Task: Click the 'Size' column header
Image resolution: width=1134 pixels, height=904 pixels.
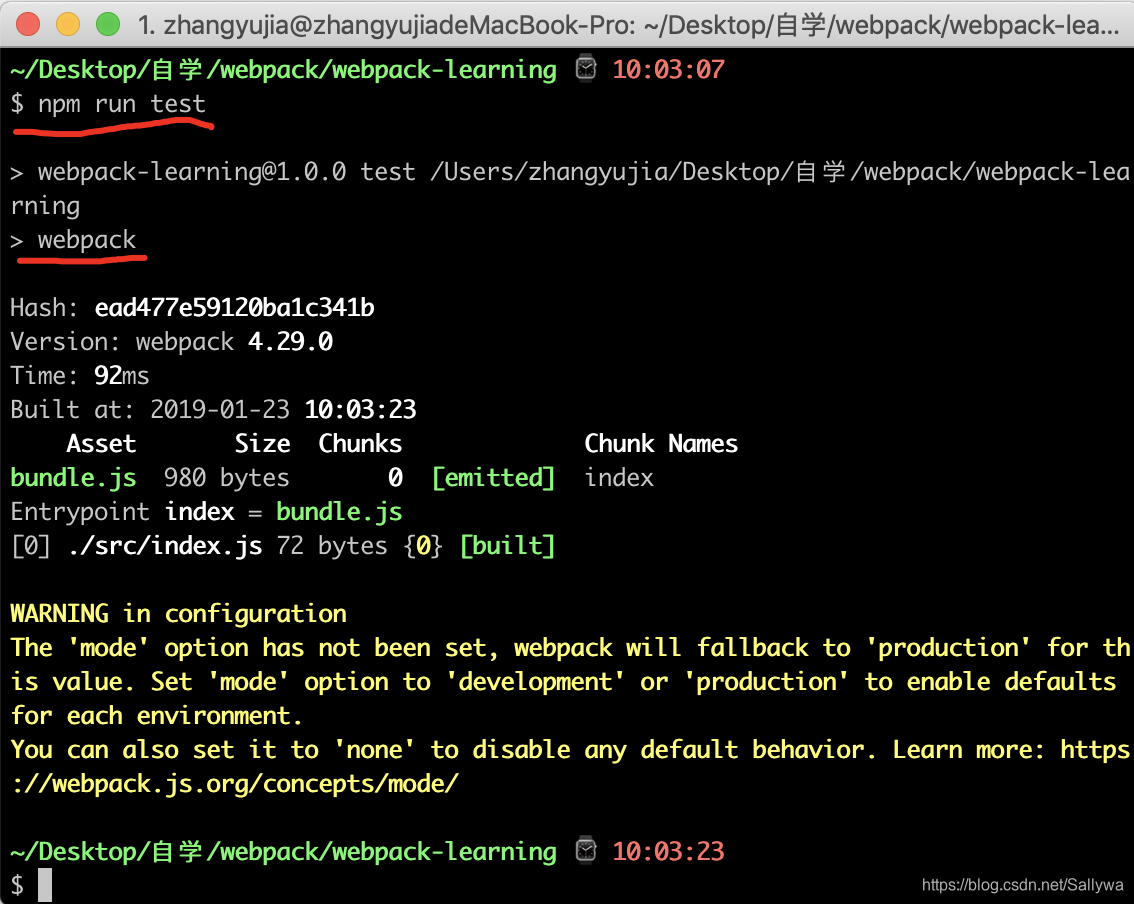Action: [x=263, y=443]
